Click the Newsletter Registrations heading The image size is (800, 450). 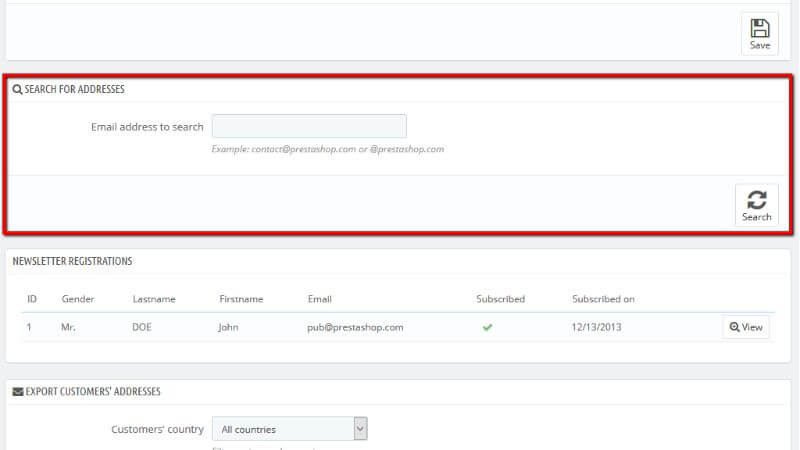tap(72, 261)
